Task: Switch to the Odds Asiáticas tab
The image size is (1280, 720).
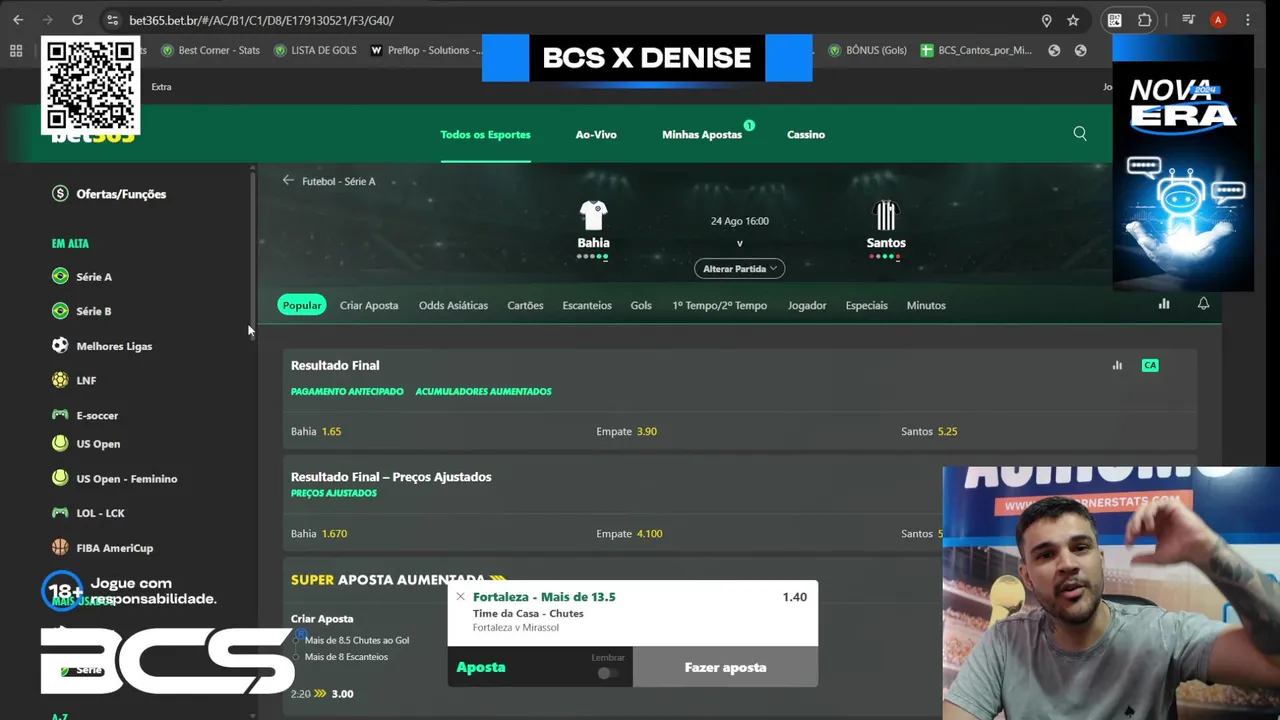Action: click(x=453, y=305)
